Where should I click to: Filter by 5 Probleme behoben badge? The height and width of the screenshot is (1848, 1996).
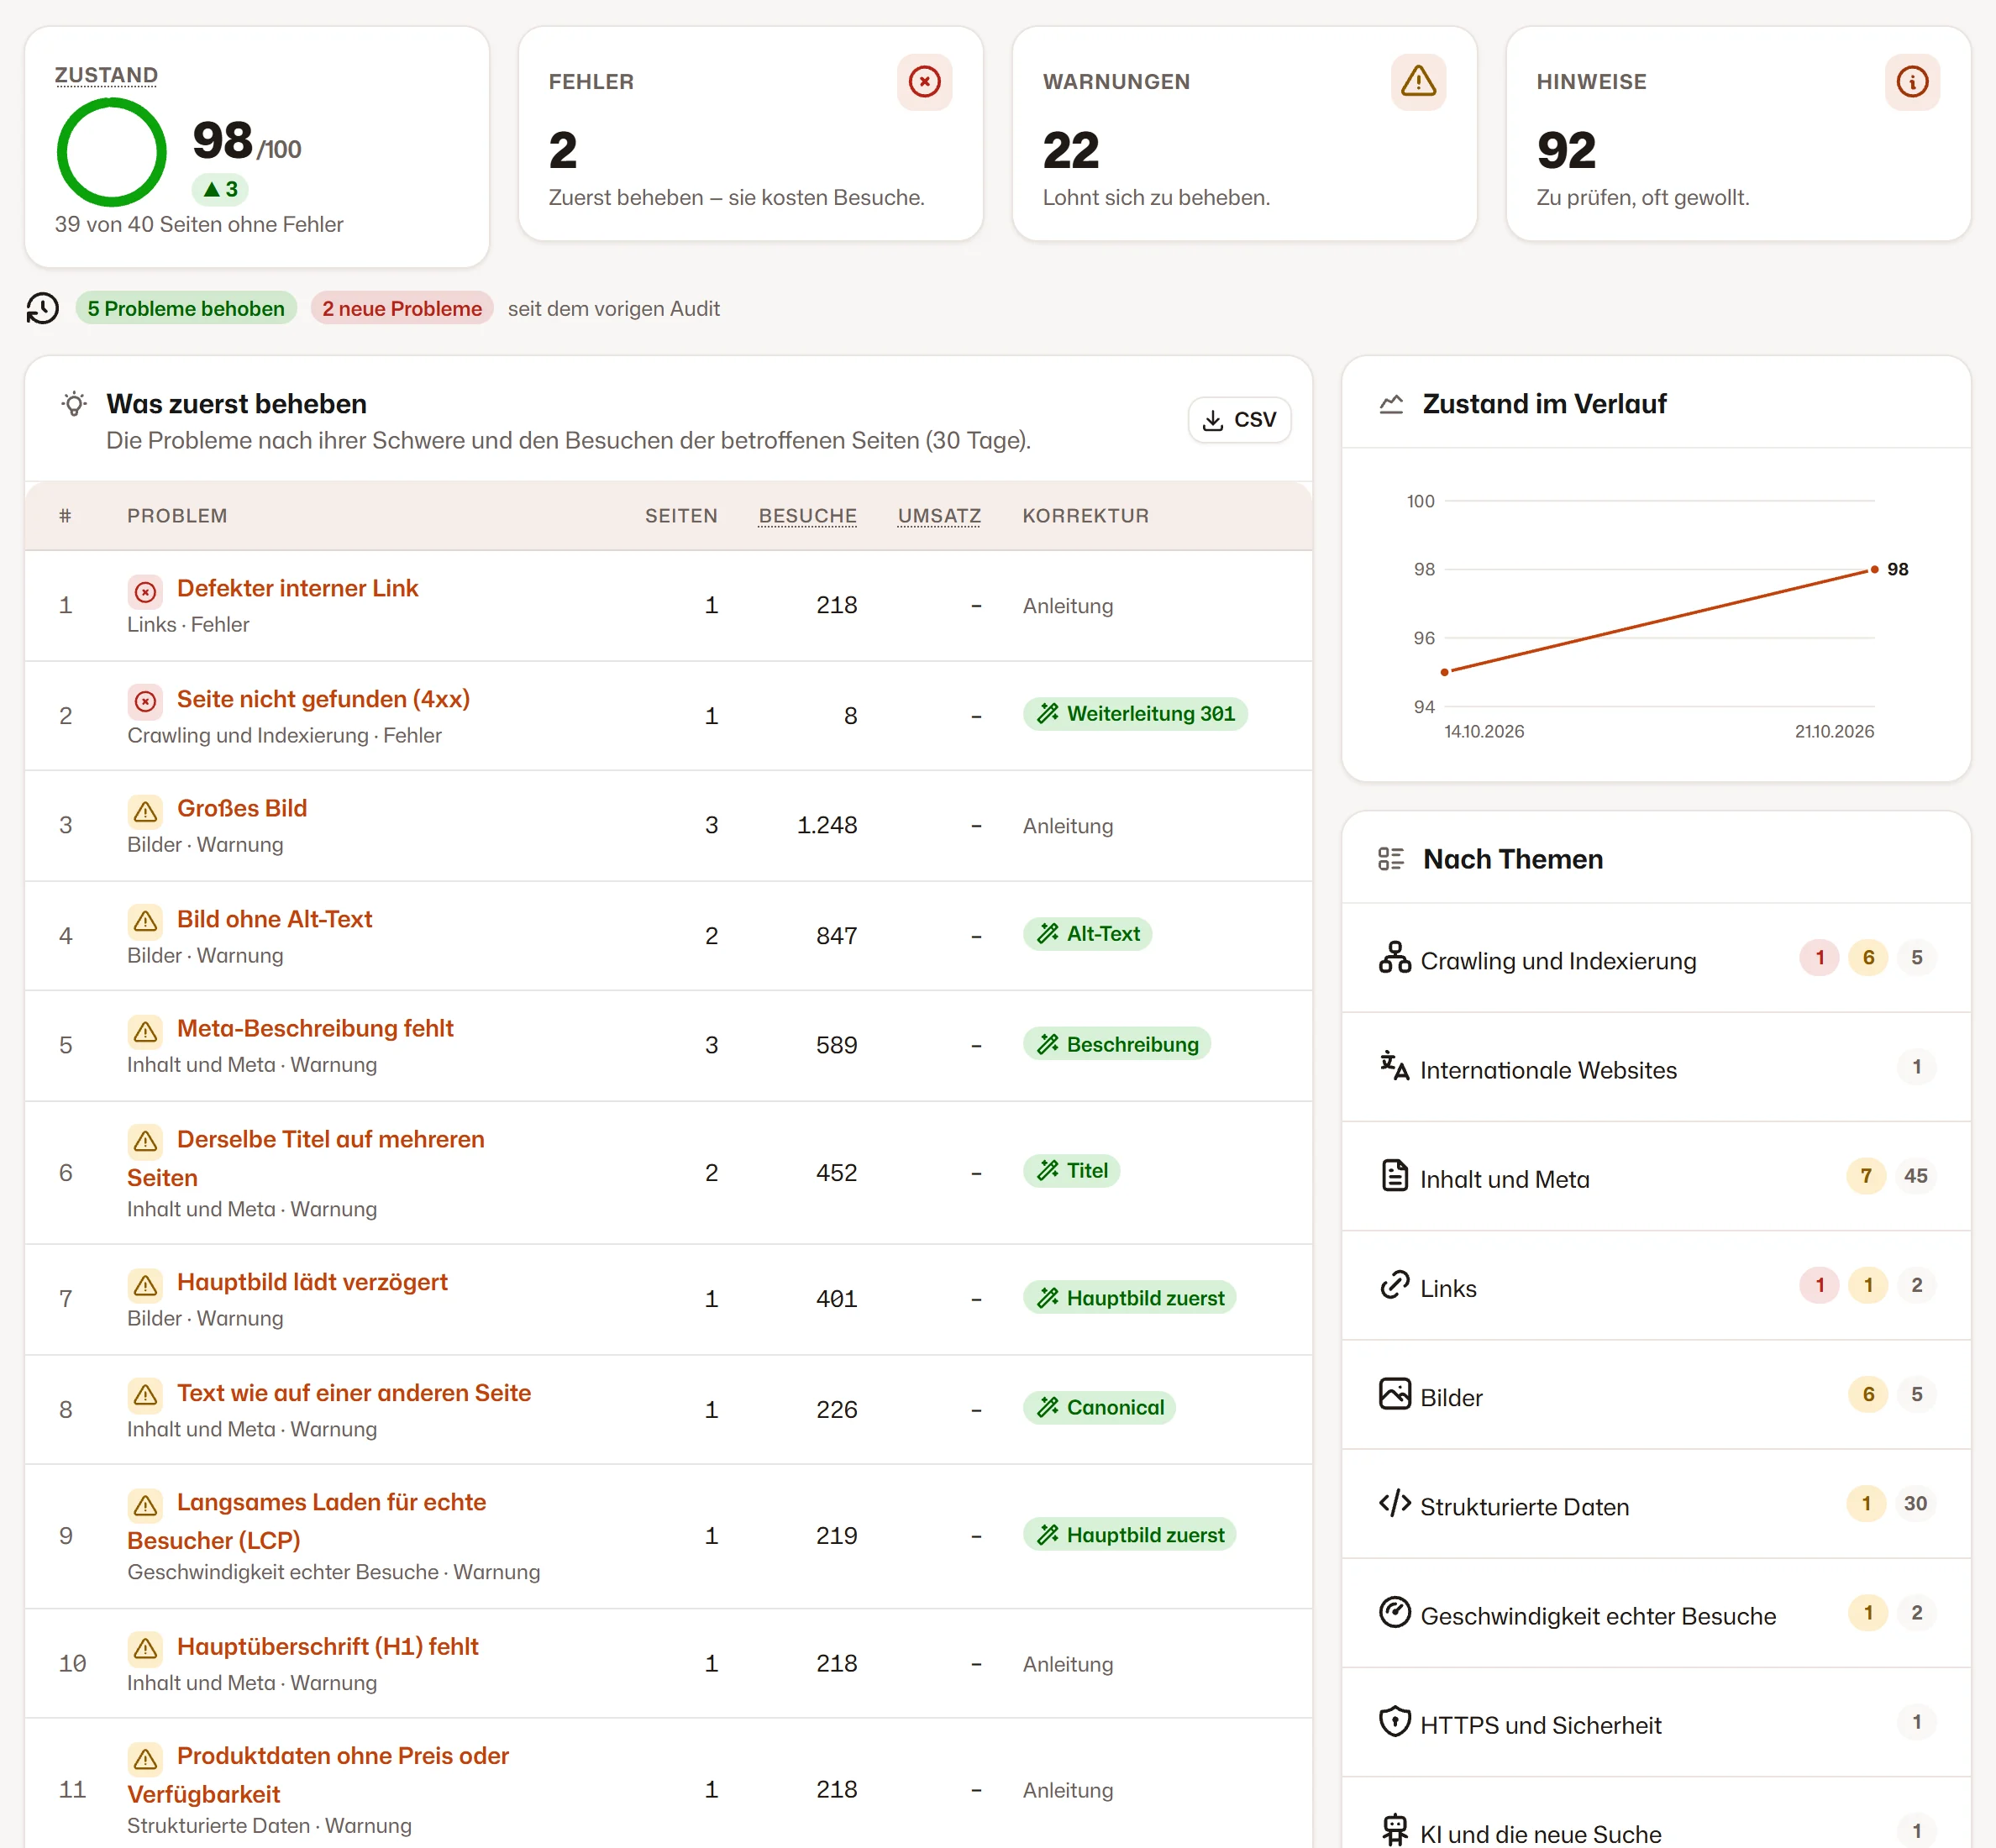pyautogui.click(x=186, y=308)
